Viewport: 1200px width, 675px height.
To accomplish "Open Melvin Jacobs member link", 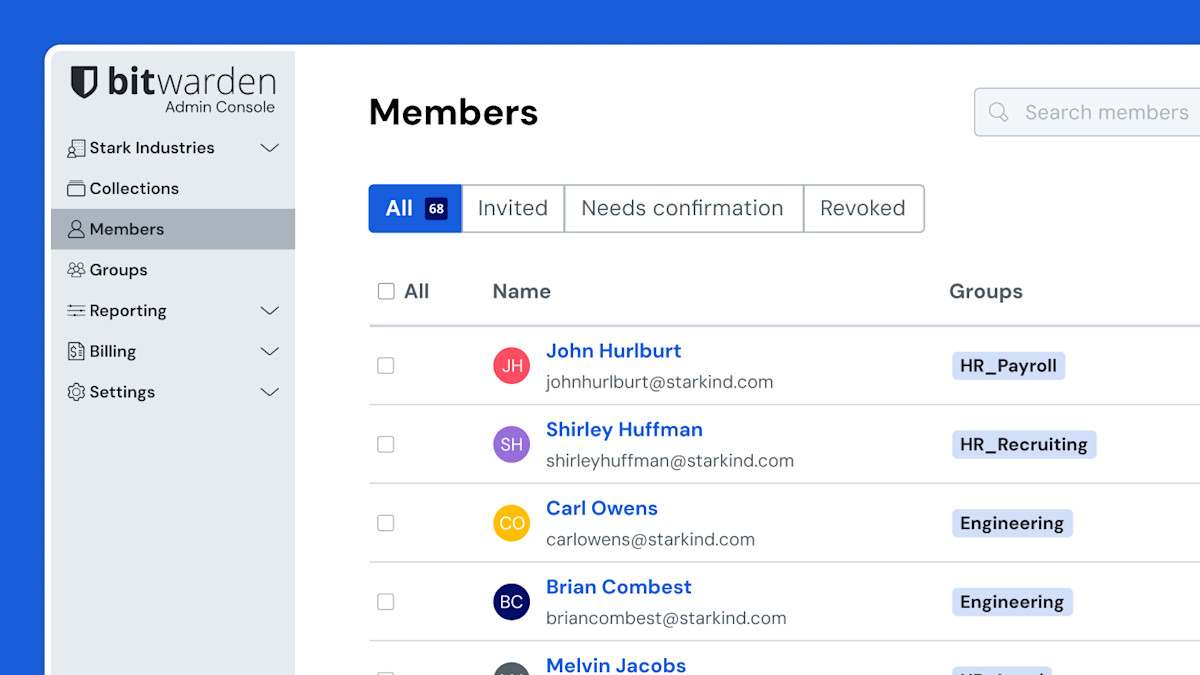I will 615,665.
